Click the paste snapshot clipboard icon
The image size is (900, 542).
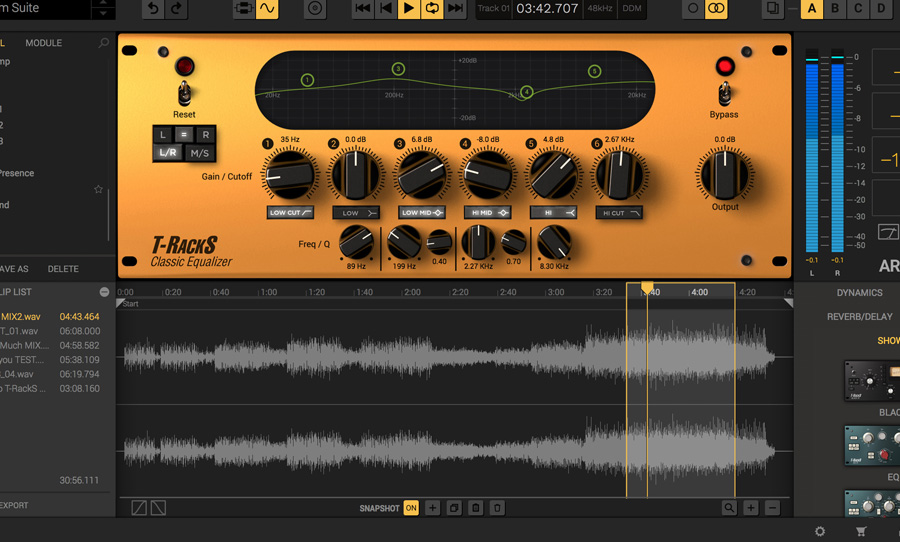click(x=476, y=508)
